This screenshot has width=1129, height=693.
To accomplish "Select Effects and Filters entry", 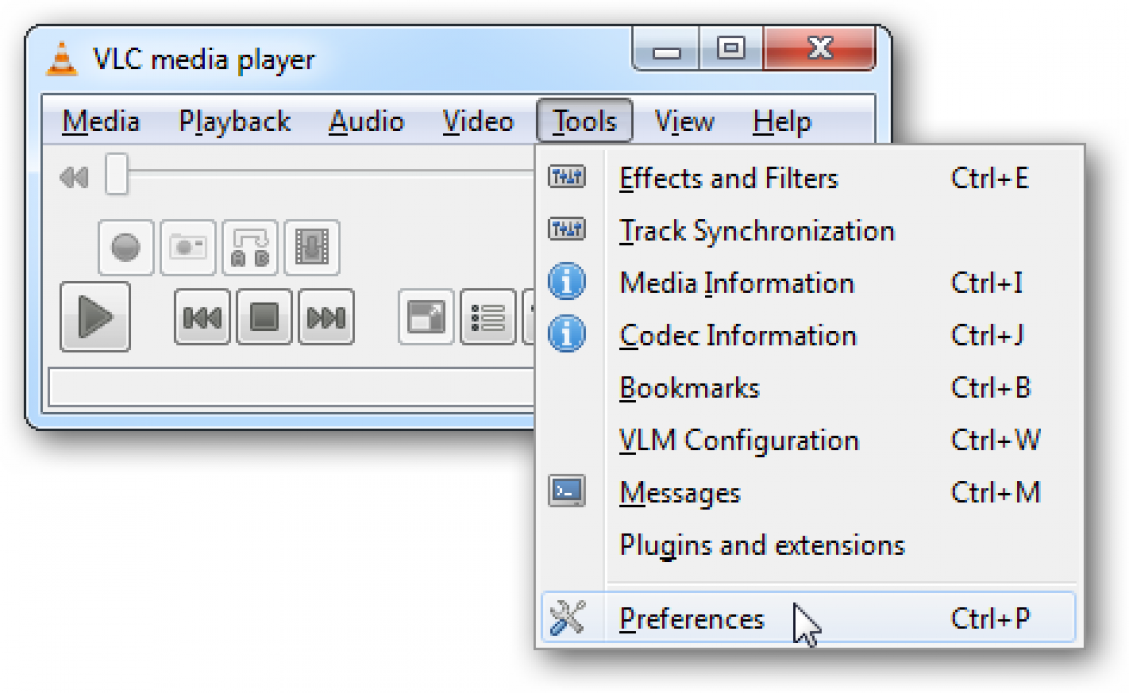I will click(x=809, y=178).
